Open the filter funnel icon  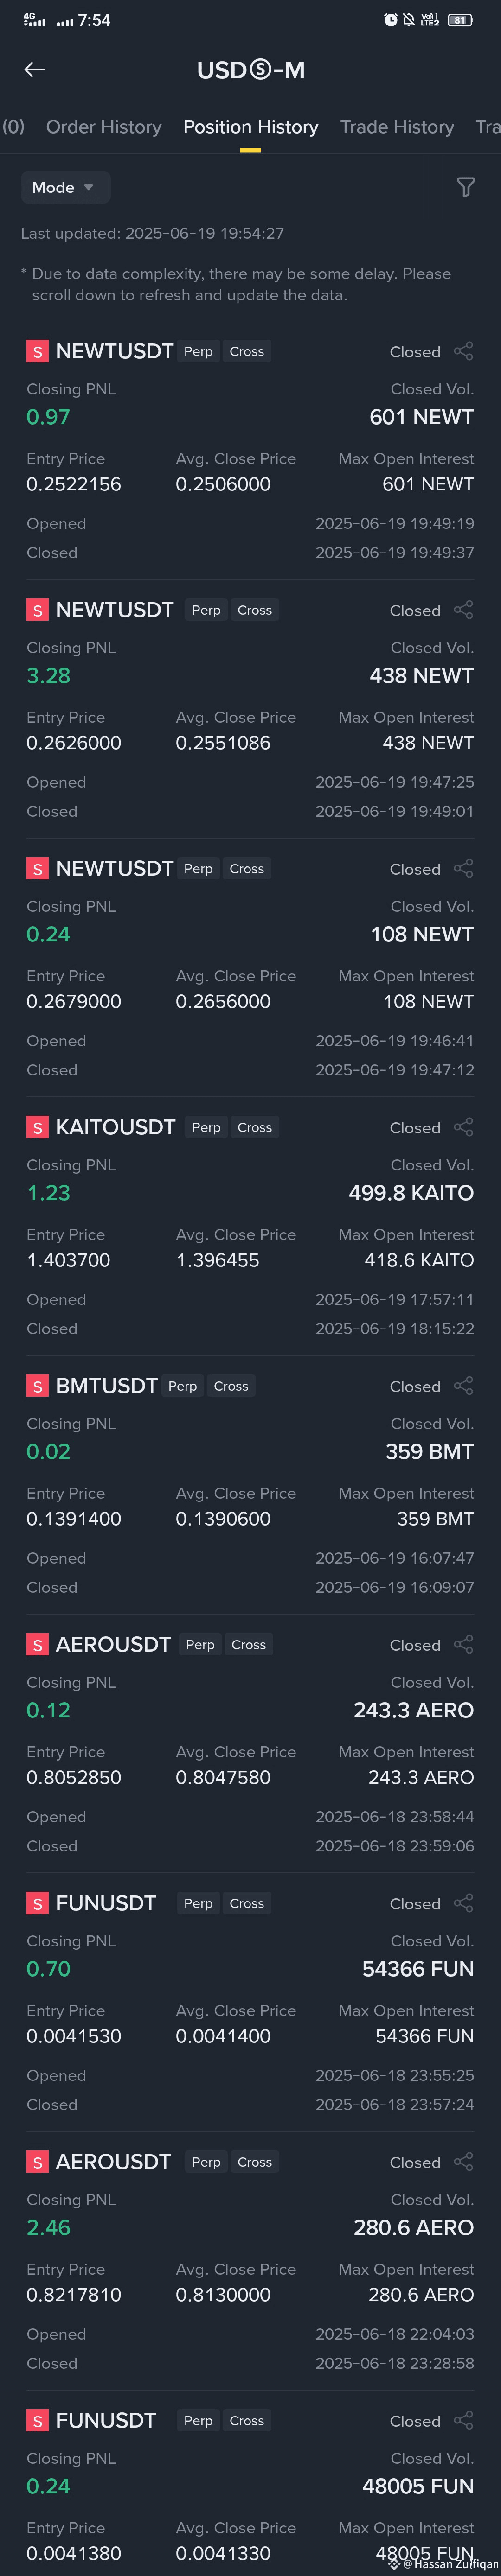pos(465,187)
